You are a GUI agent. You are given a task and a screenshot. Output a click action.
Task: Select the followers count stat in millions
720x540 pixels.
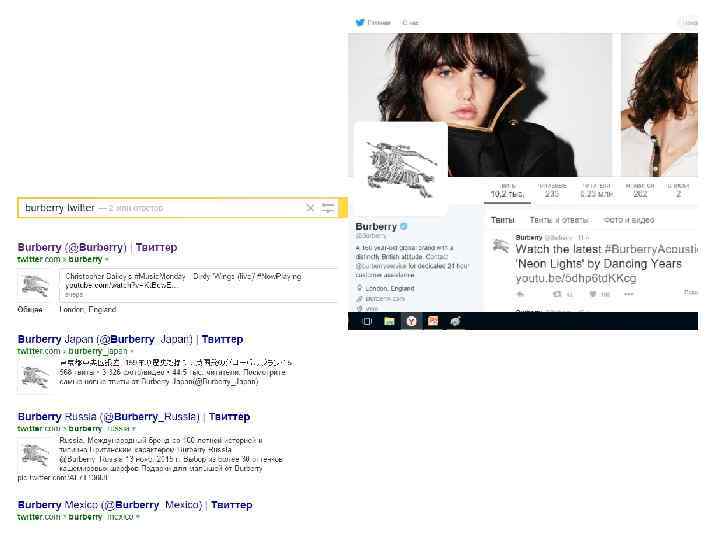[x=596, y=191]
